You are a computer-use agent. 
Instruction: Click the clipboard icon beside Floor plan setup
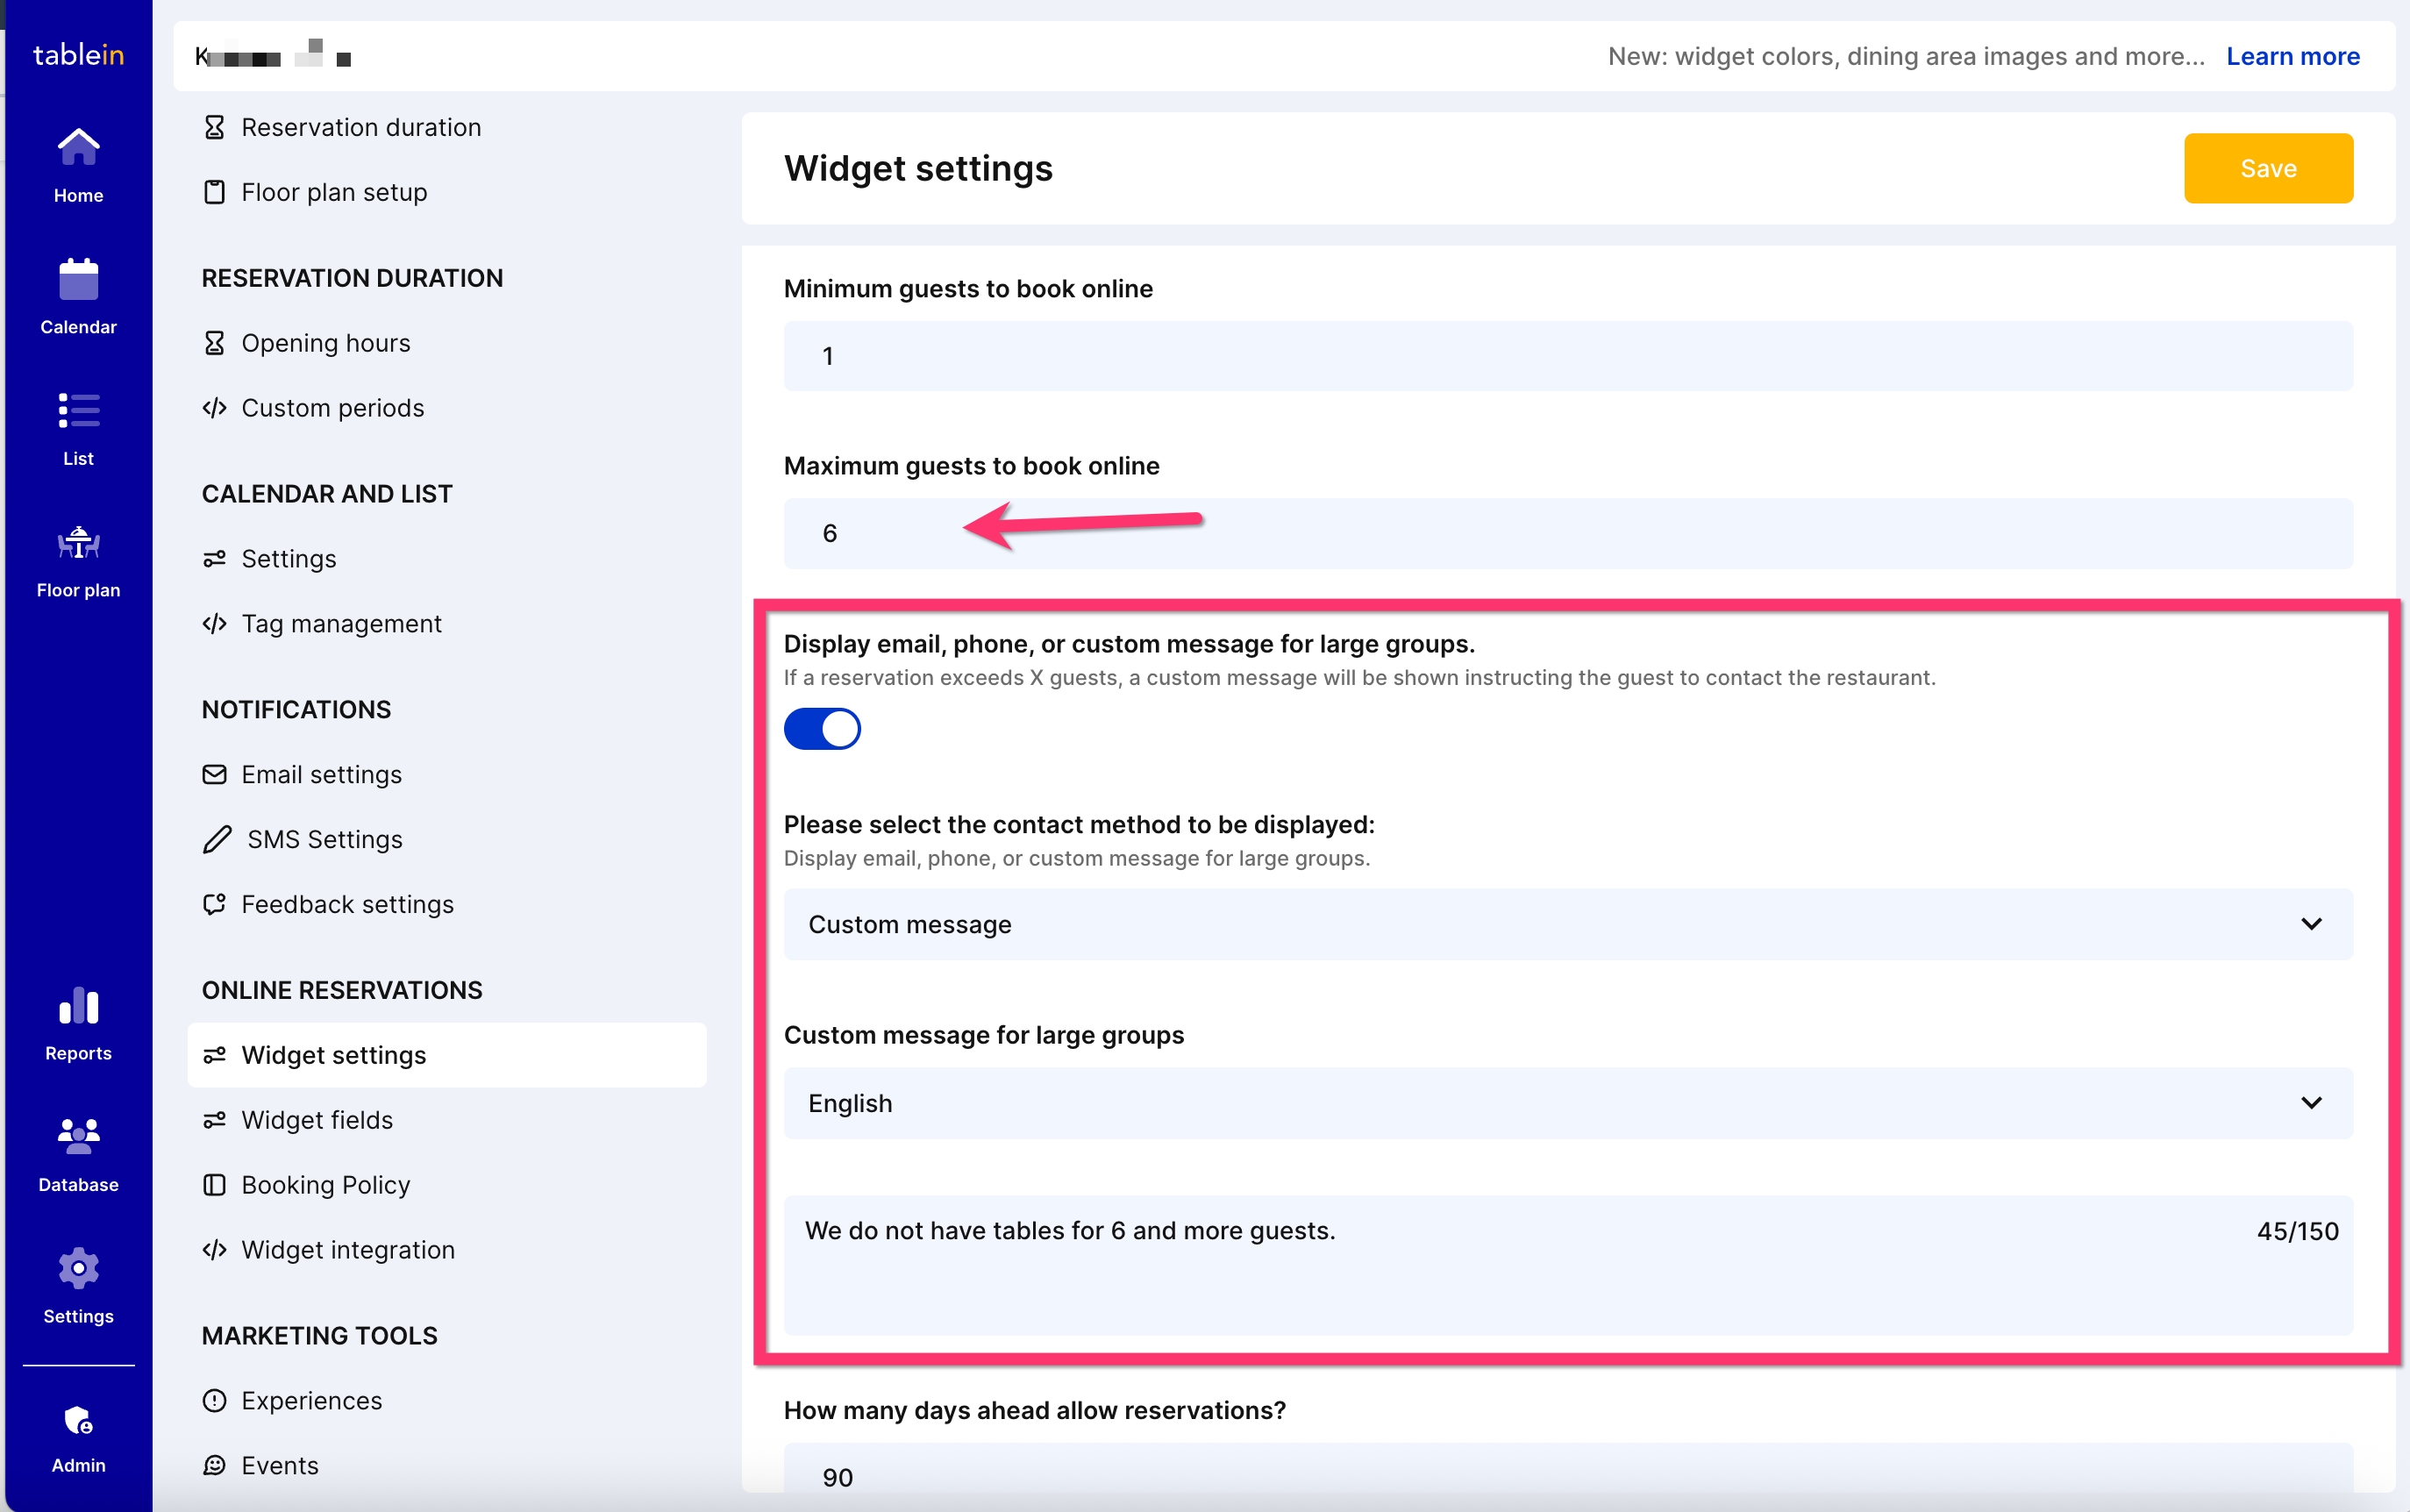point(214,192)
